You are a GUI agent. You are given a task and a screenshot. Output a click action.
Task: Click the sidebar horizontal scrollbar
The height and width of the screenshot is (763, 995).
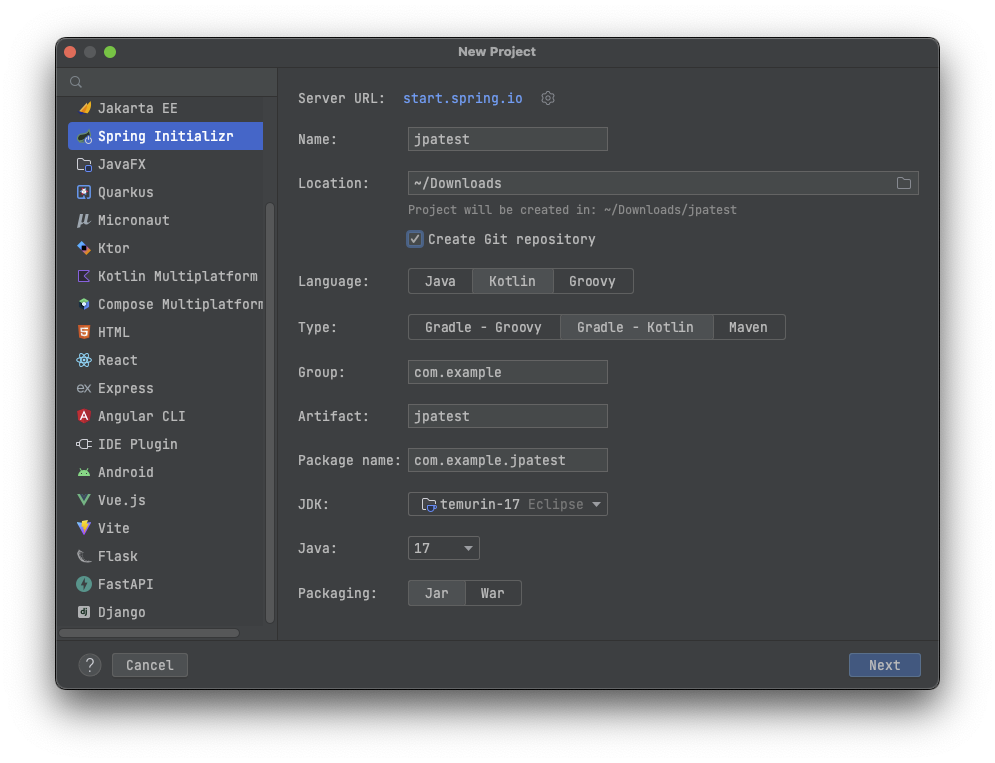tap(149, 633)
